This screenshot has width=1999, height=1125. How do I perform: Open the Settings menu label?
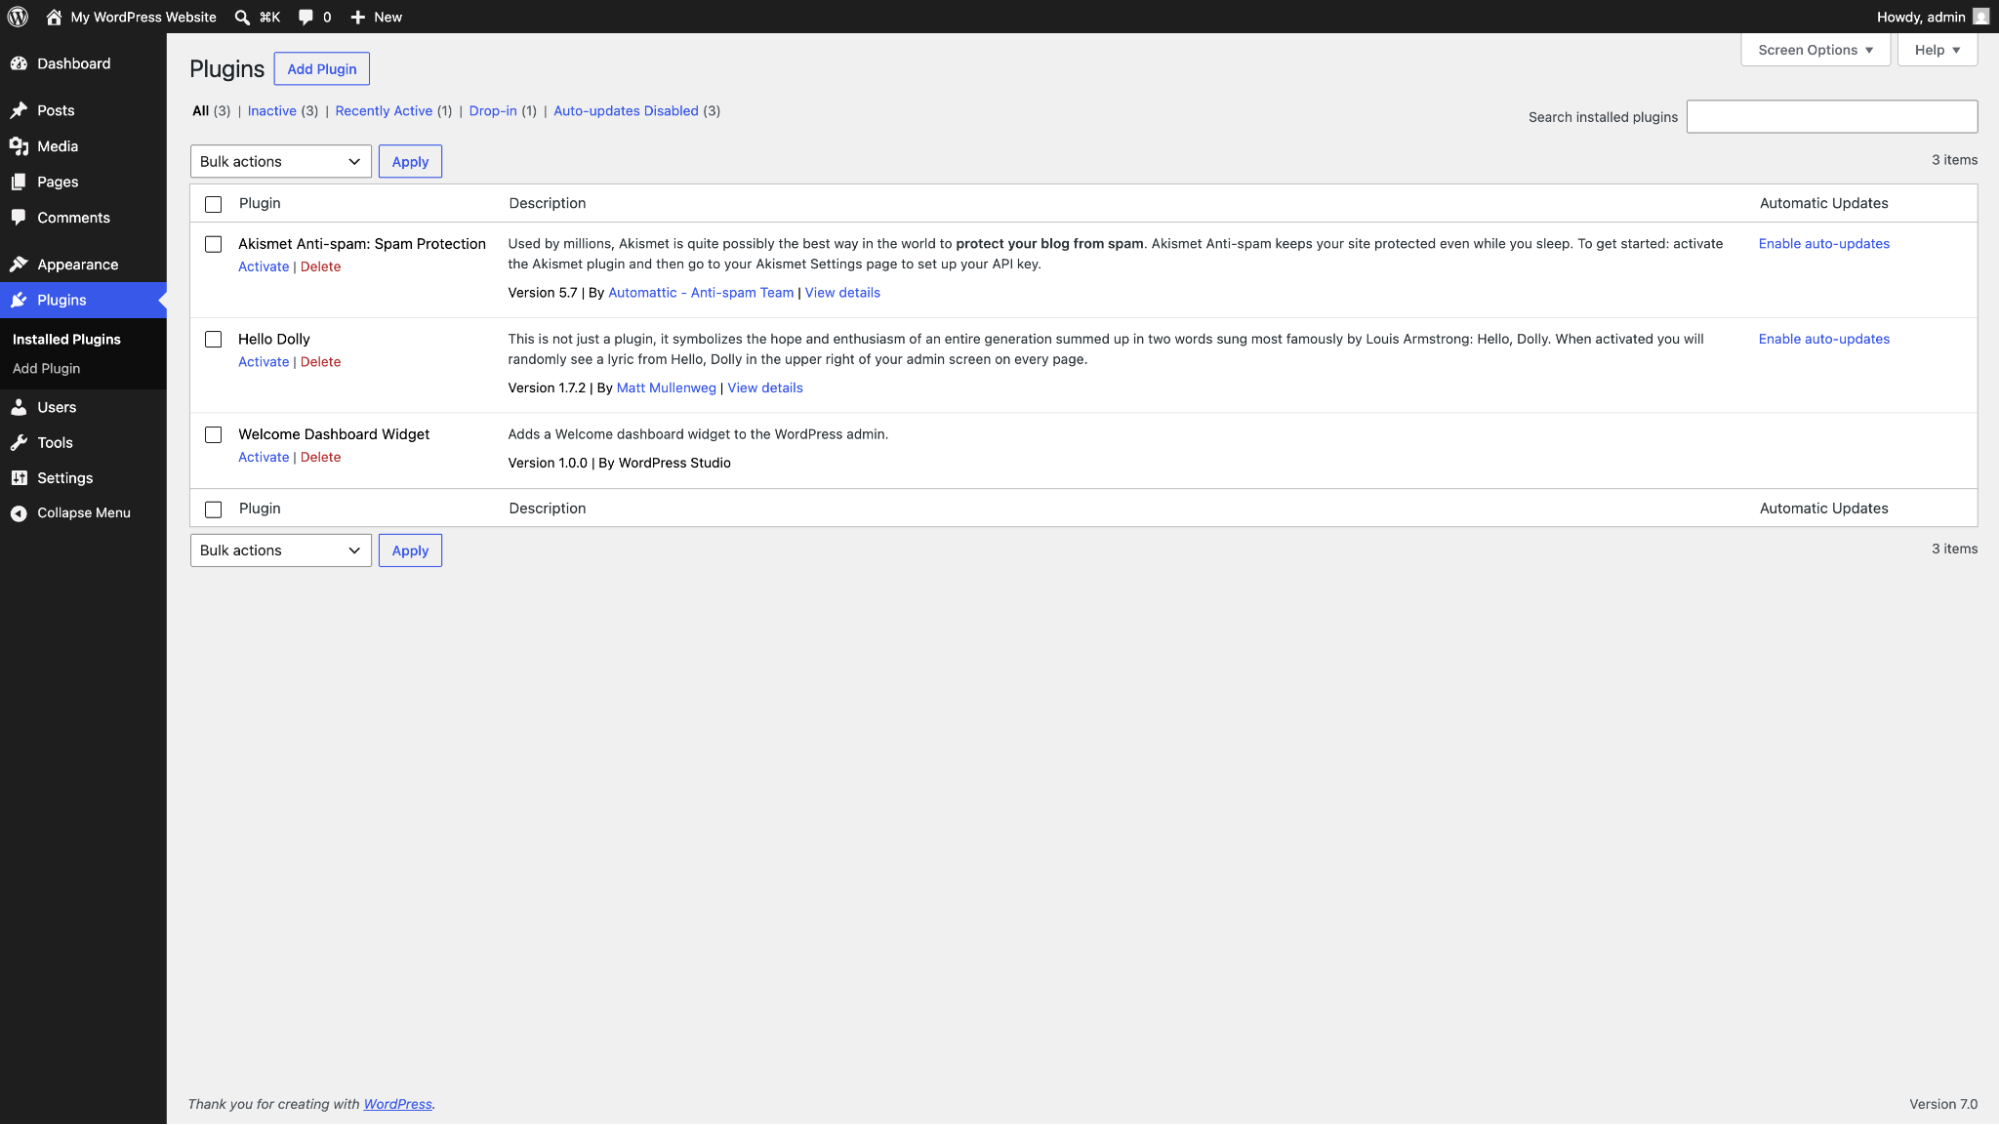pyautogui.click(x=65, y=478)
